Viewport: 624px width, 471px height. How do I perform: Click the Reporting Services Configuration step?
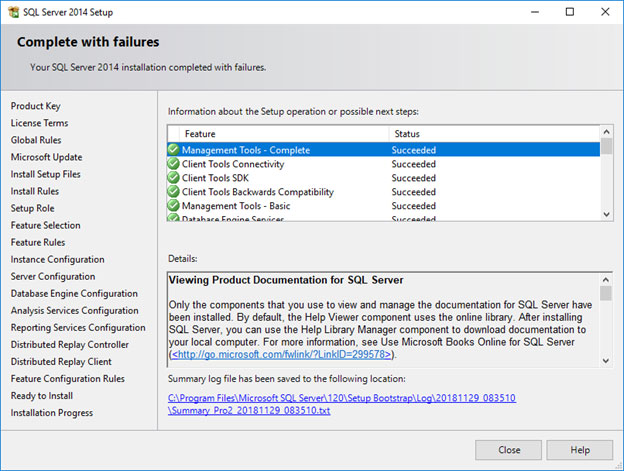[78, 327]
